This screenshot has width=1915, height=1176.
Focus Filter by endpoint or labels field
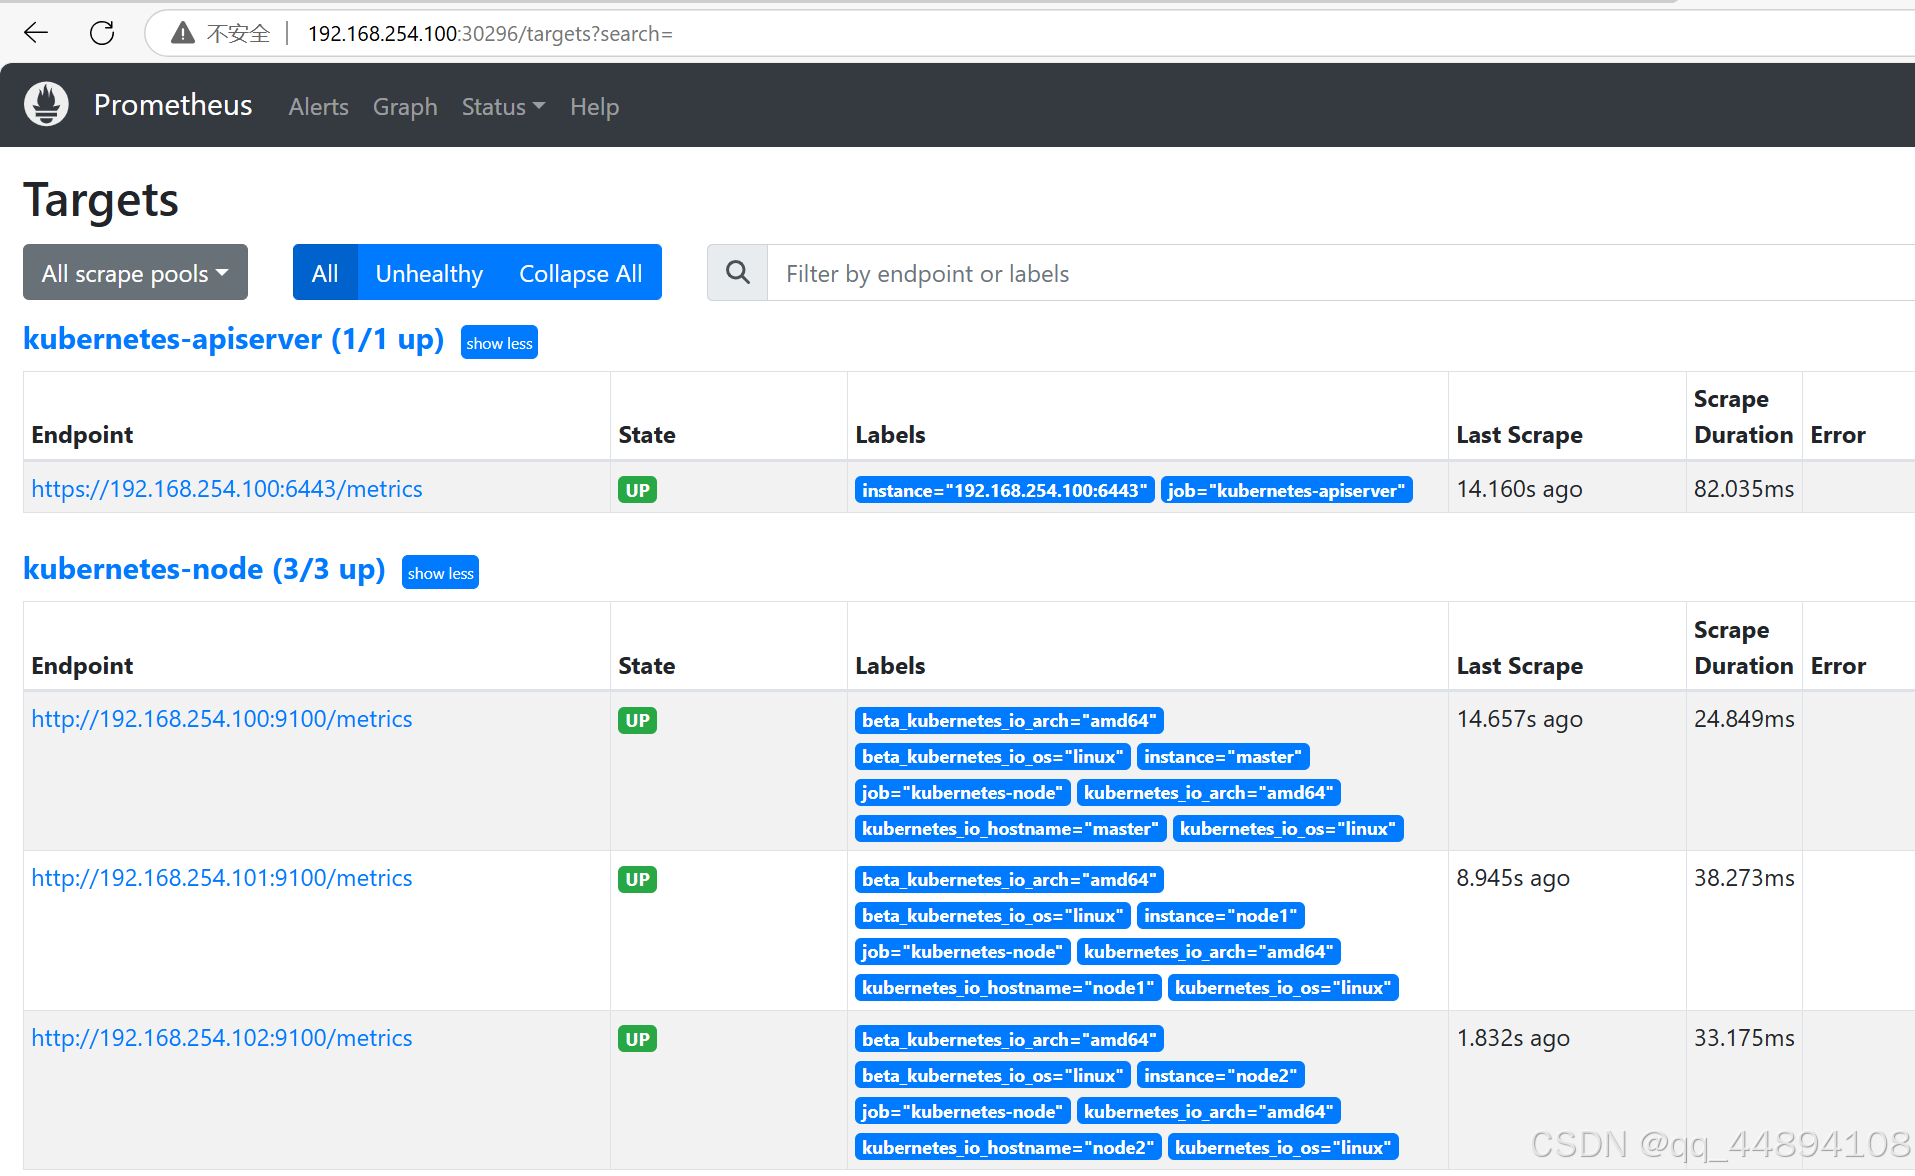click(x=1340, y=272)
